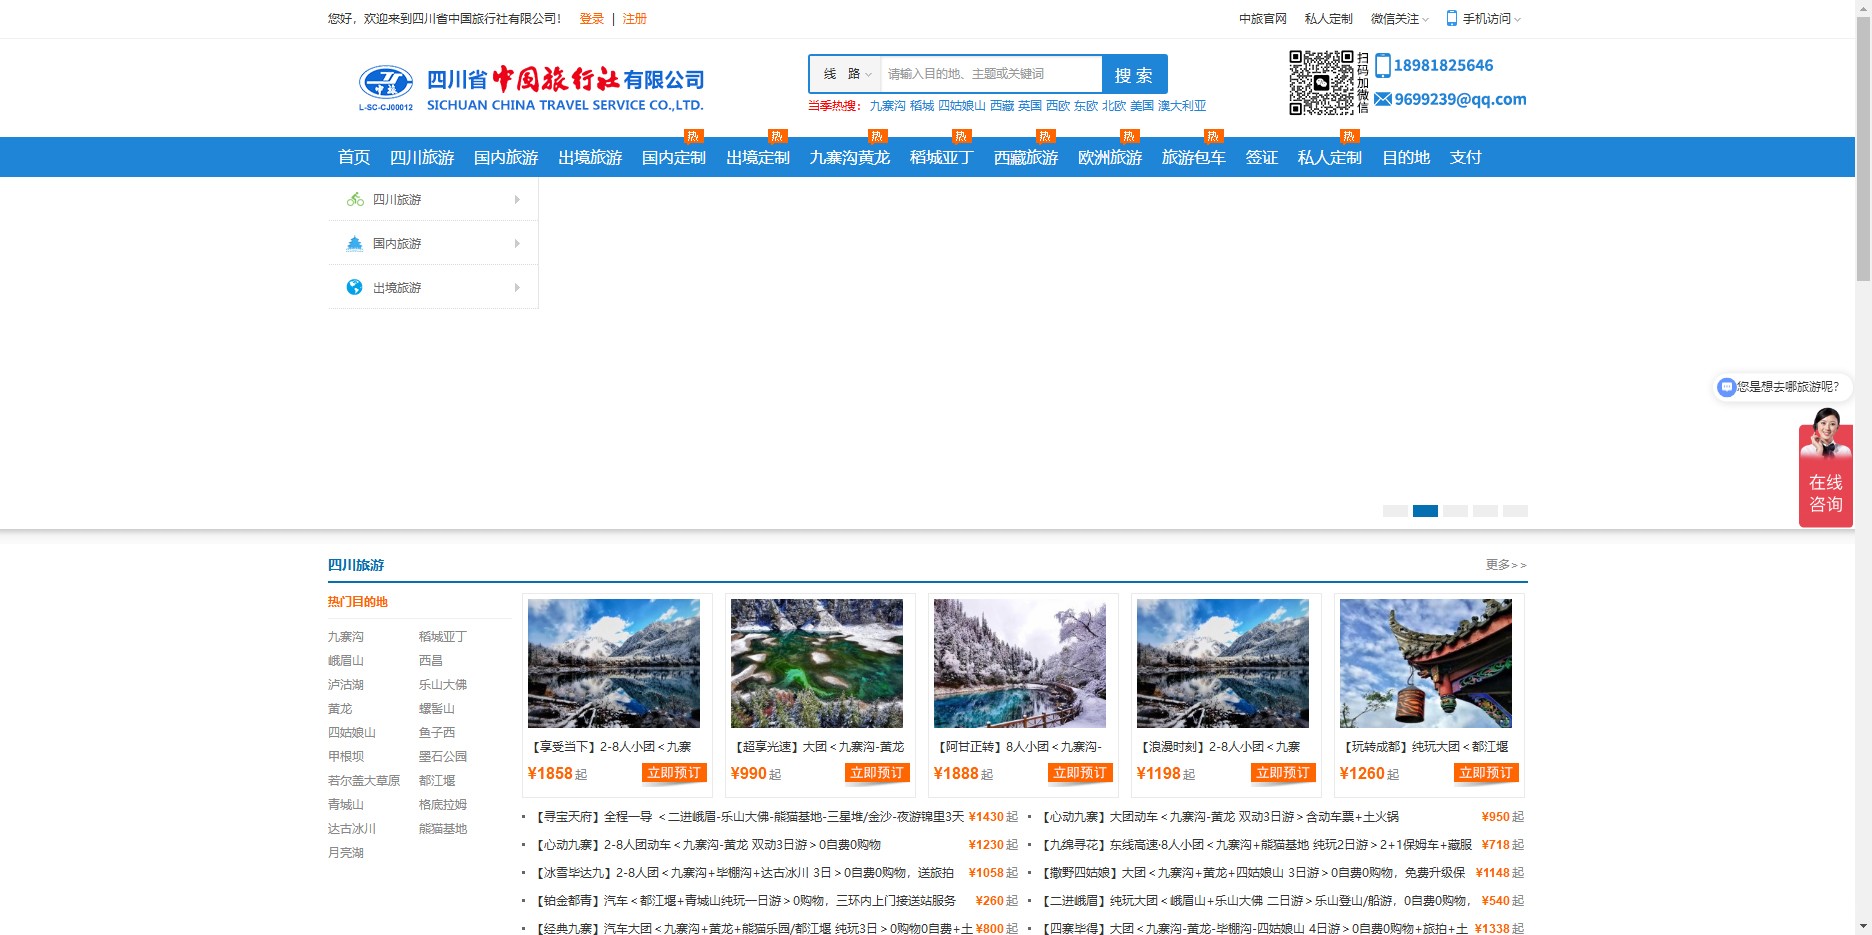Switch to the 签证 navigation tab
Viewport: 1872px width, 935px height.
(x=1261, y=157)
